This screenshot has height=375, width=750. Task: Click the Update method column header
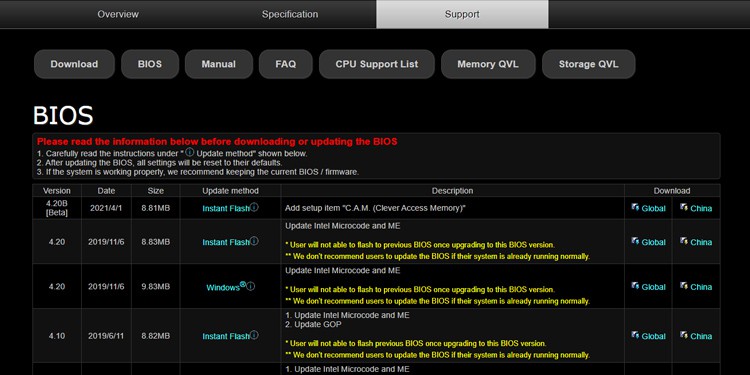click(230, 191)
